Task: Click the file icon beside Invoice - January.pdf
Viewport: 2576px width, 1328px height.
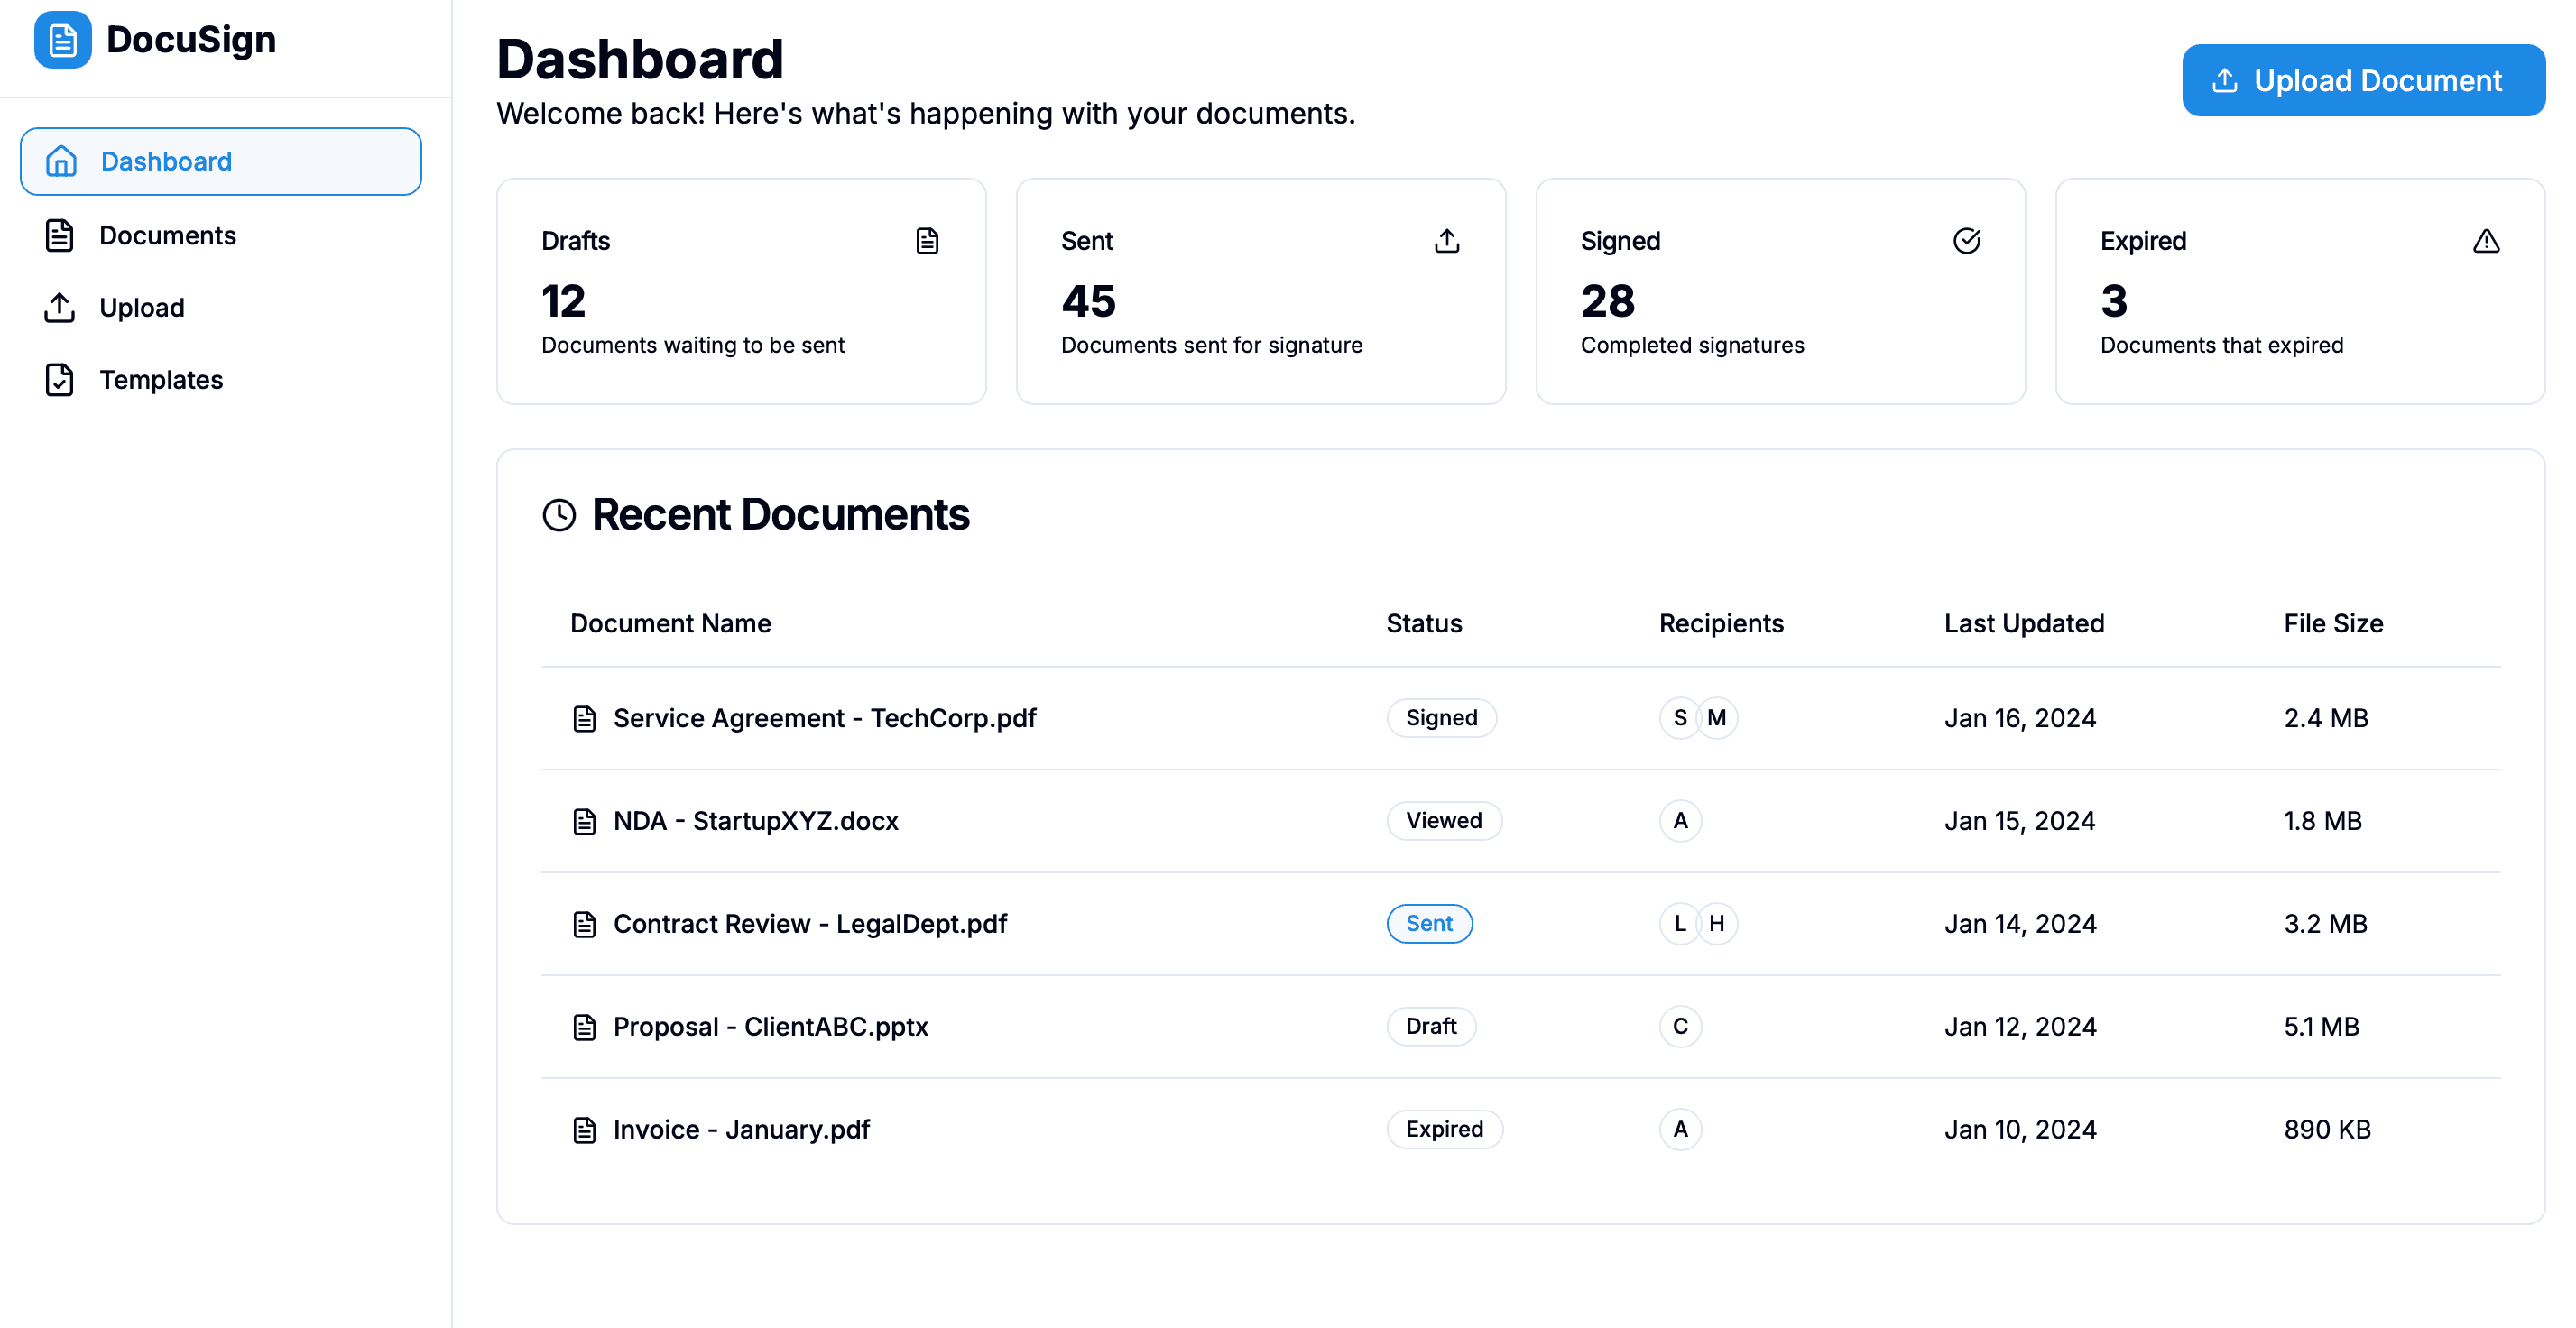Action: [585, 1129]
